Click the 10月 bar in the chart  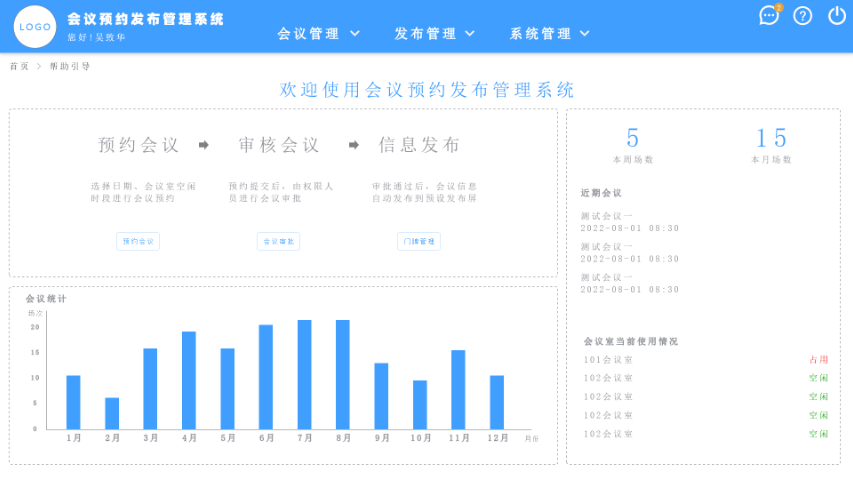click(420, 405)
